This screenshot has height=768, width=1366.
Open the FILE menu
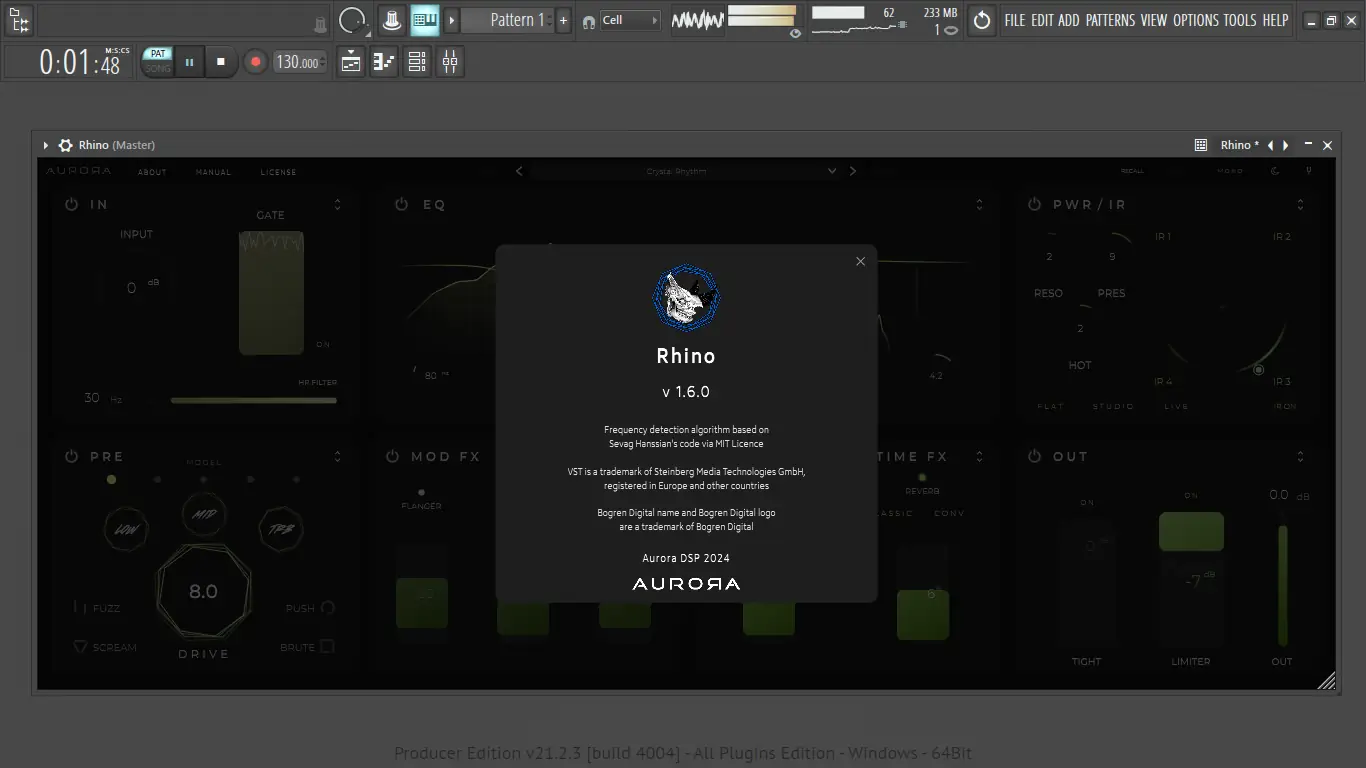point(1015,20)
